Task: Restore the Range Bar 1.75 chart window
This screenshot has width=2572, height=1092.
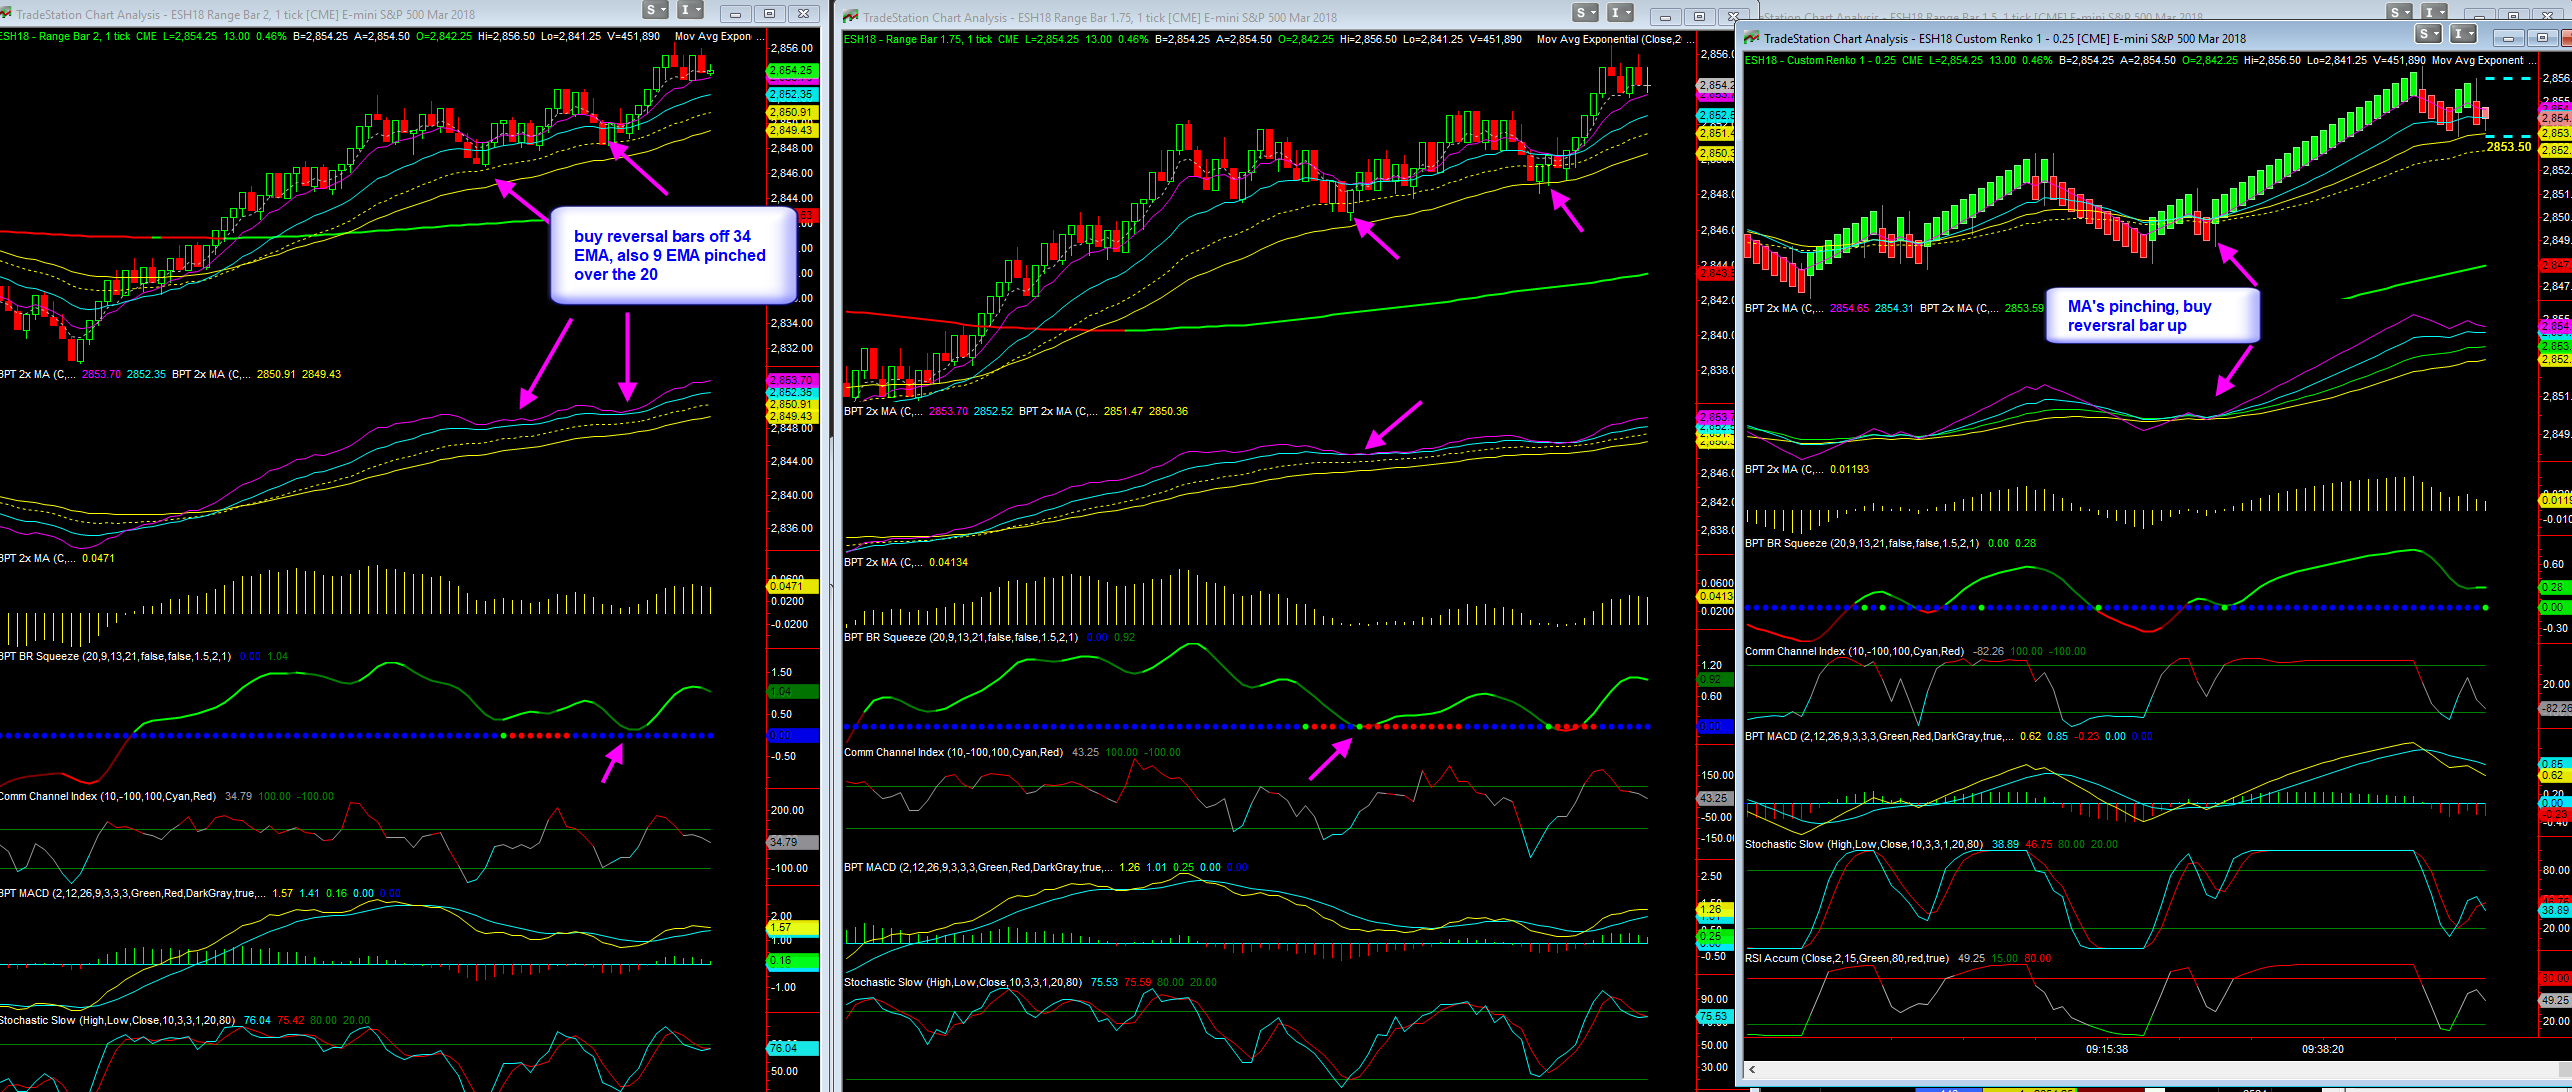Action: (1699, 17)
